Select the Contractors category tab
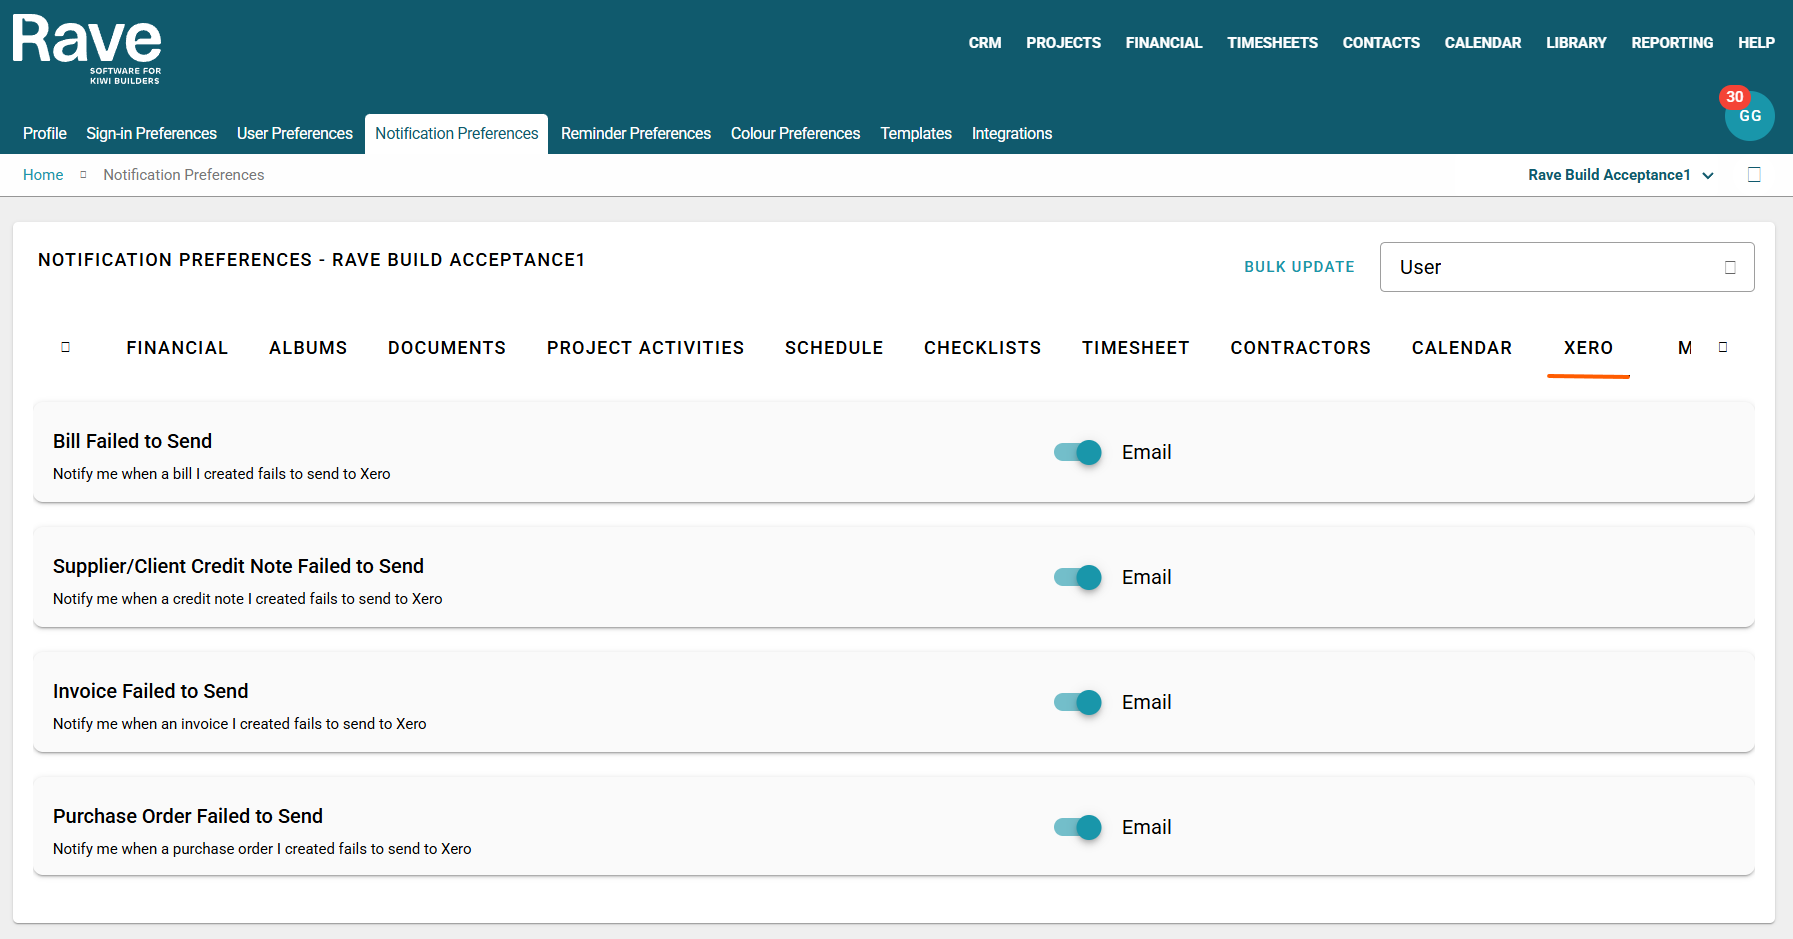1793x939 pixels. point(1301,348)
